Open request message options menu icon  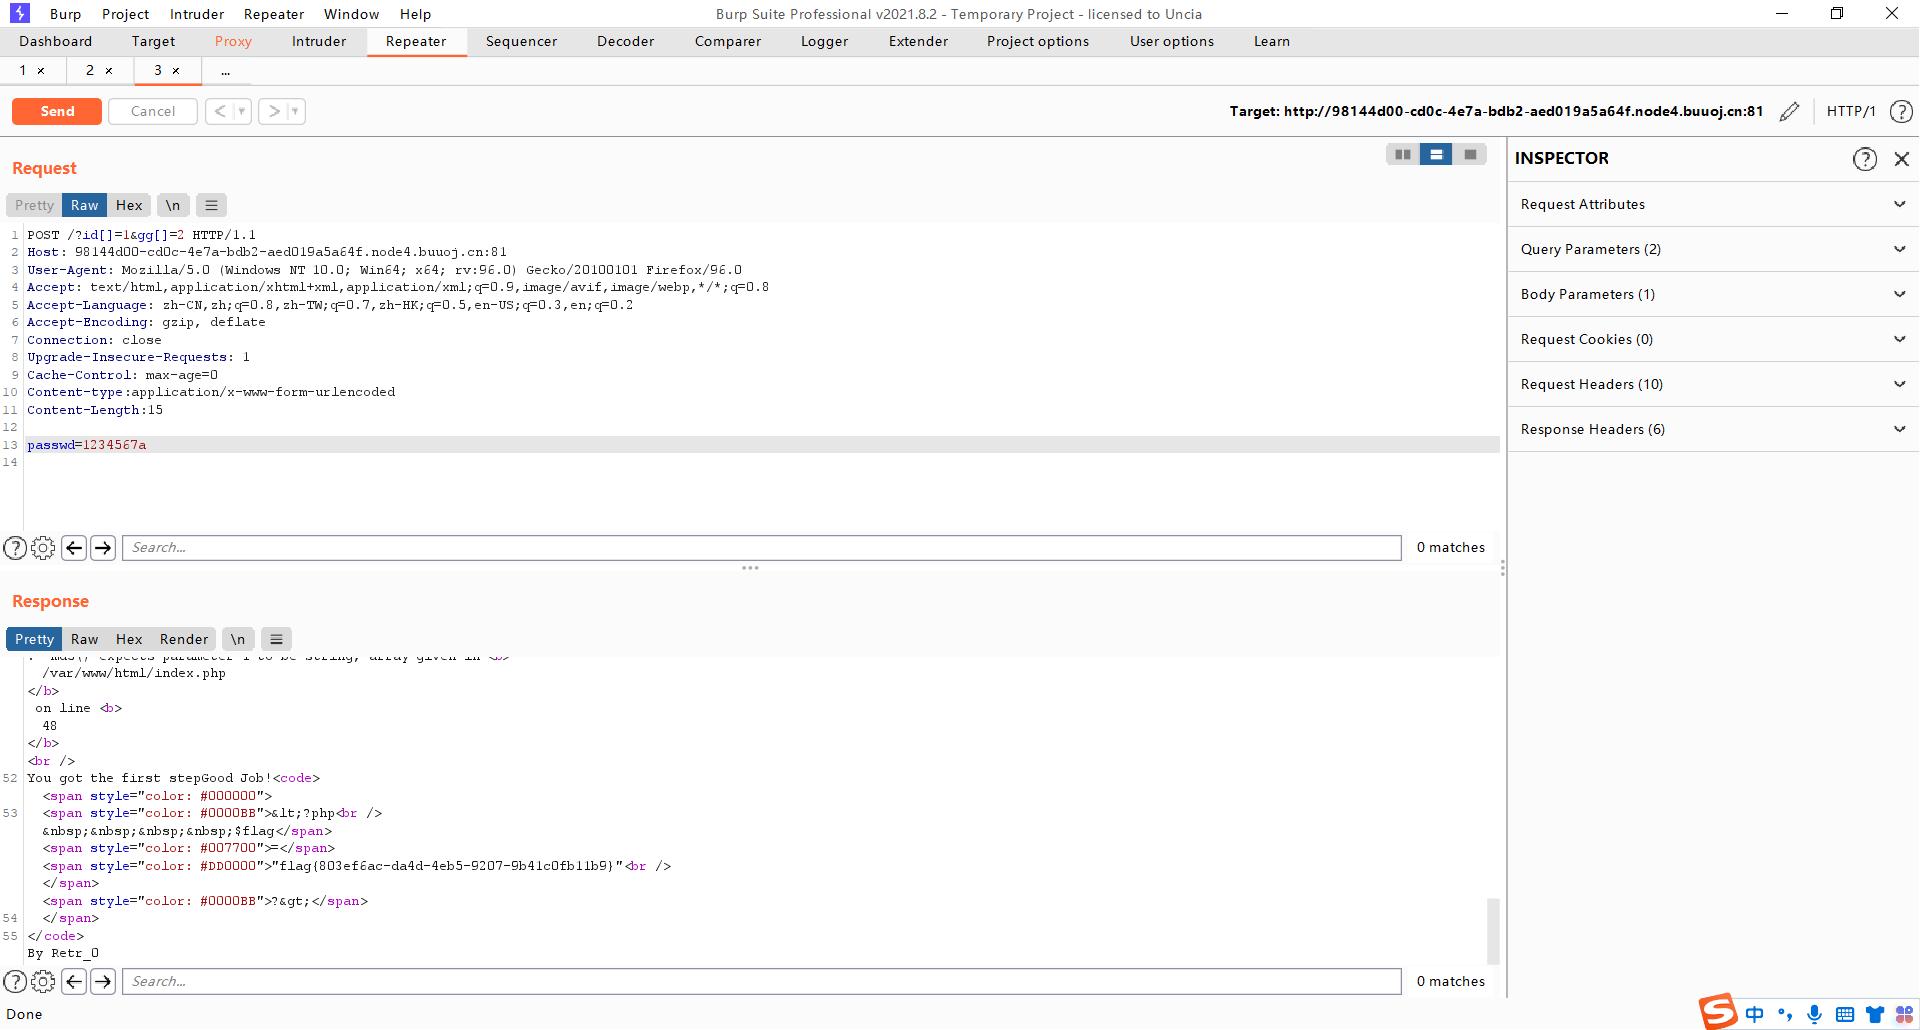coord(211,205)
